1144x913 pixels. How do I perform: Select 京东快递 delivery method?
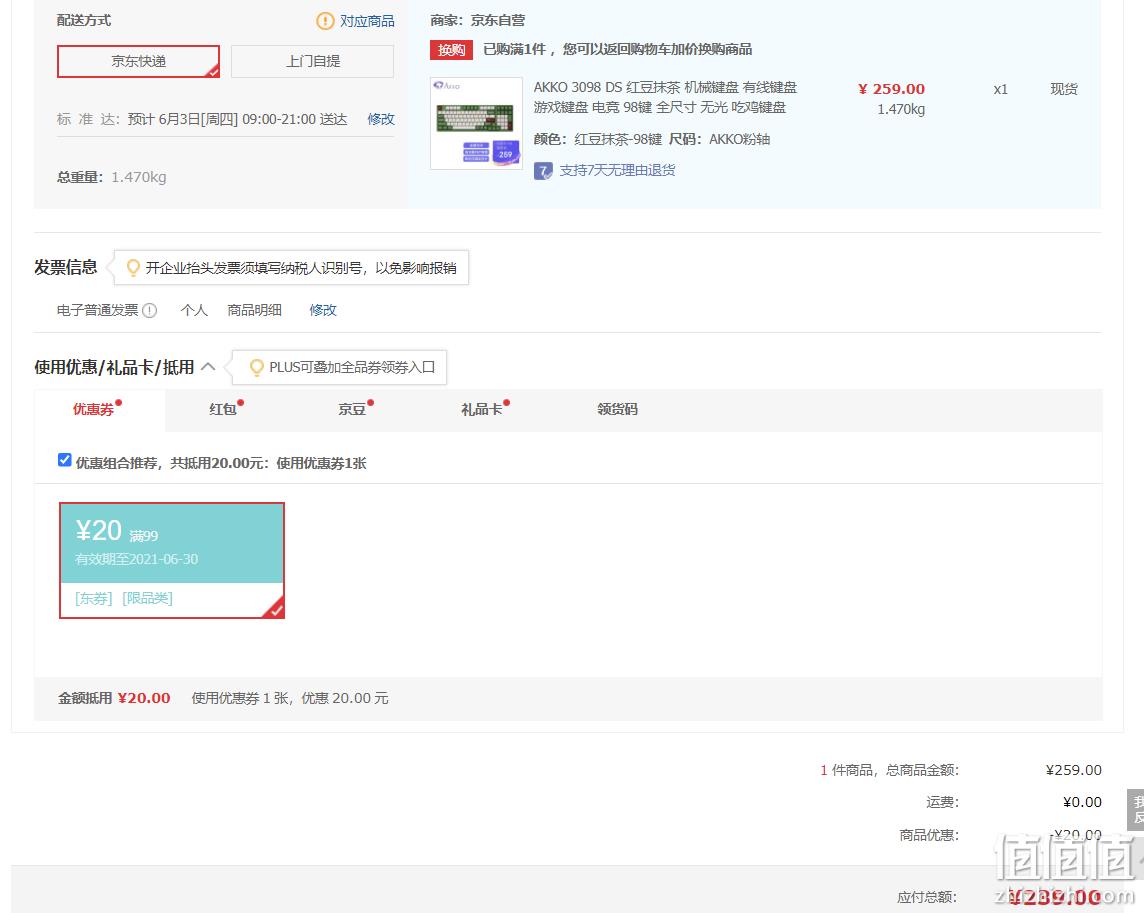click(138, 61)
